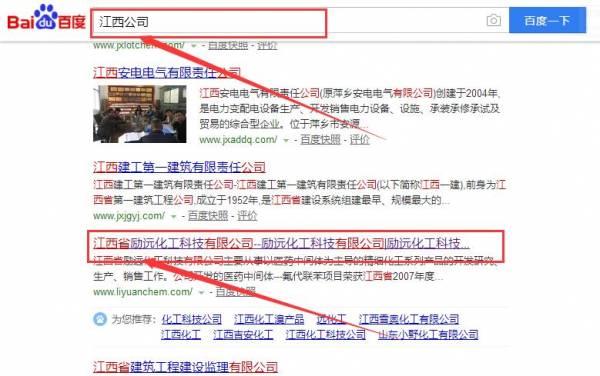Open 百度快照 link under jxaddq.com result
This screenshot has height=376, width=600.
point(320,140)
